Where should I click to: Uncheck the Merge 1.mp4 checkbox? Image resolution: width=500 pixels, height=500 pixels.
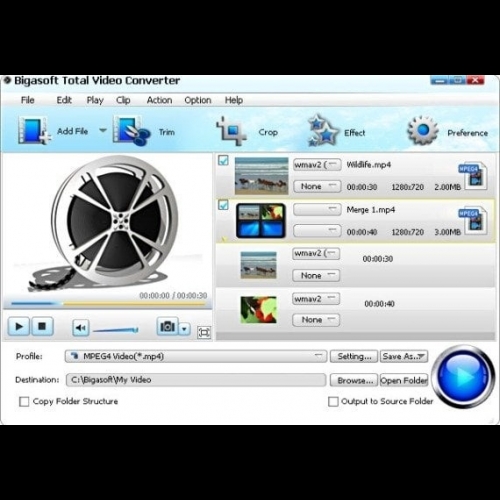(223, 205)
